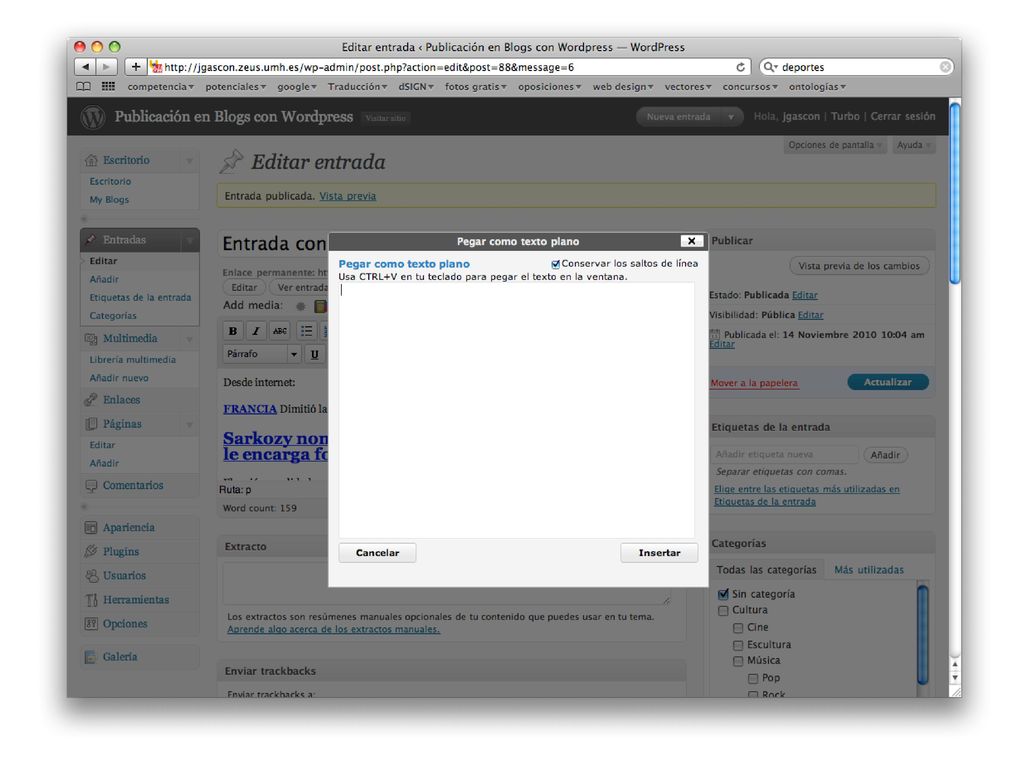Click the Insertar button
The height and width of the screenshot is (768, 1024).
tap(659, 552)
